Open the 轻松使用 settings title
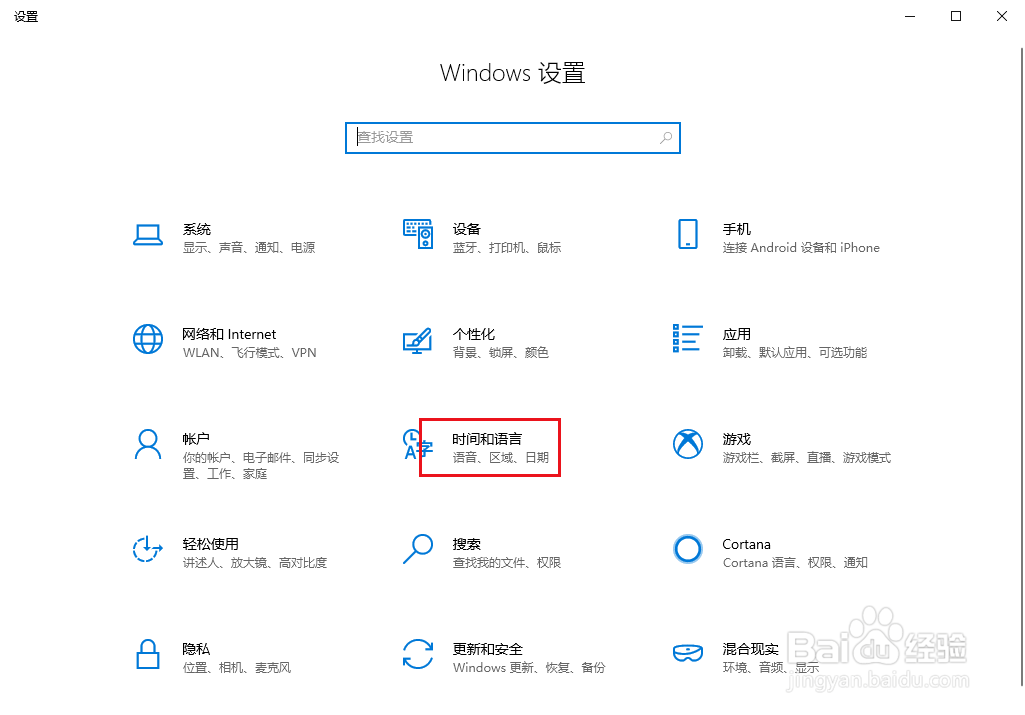The height and width of the screenshot is (715, 1025). [x=210, y=544]
